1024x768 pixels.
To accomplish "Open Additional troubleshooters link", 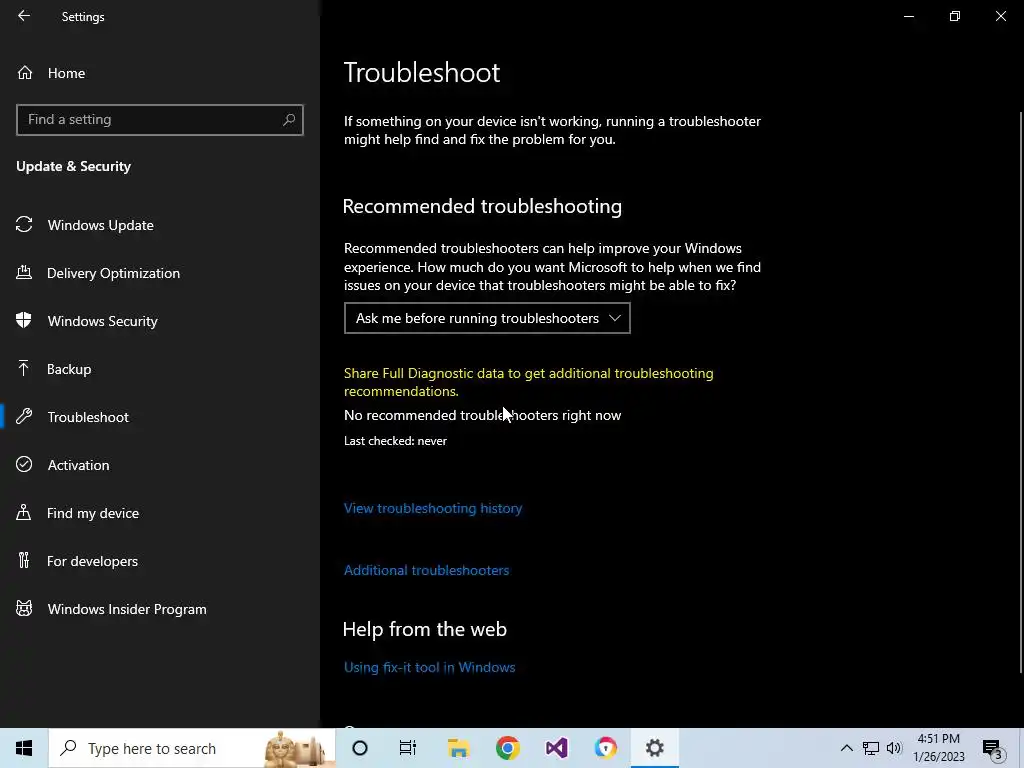I will (x=426, y=570).
